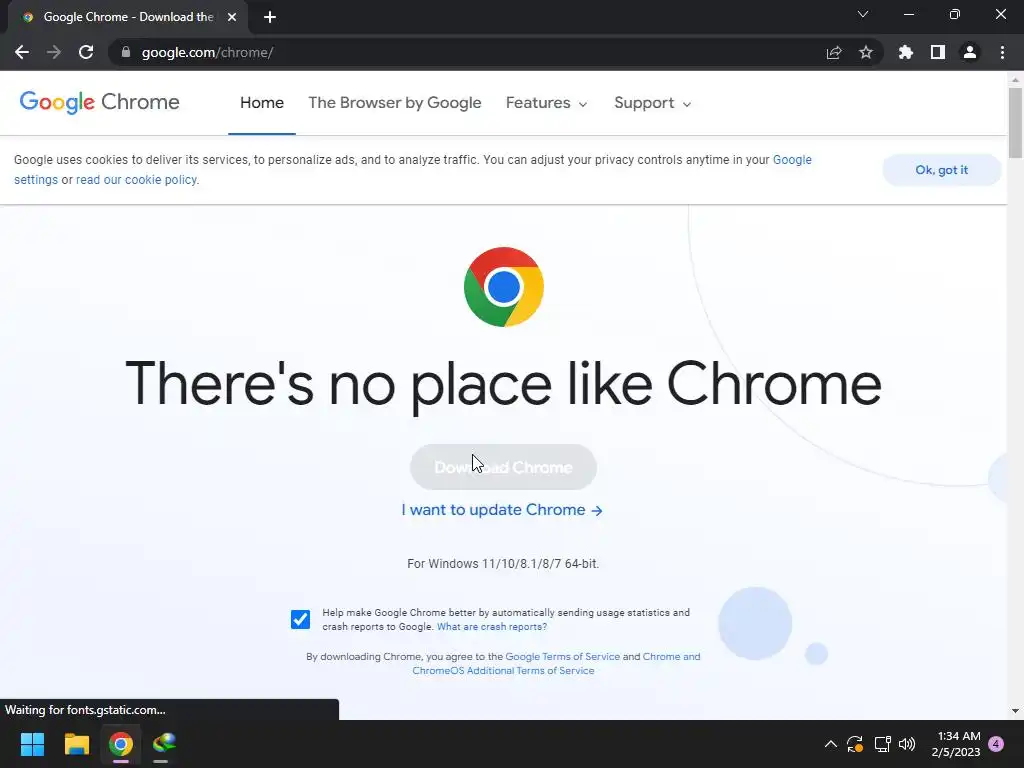Open The Browser by Google page
The image size is (1024, 768).
394,103
